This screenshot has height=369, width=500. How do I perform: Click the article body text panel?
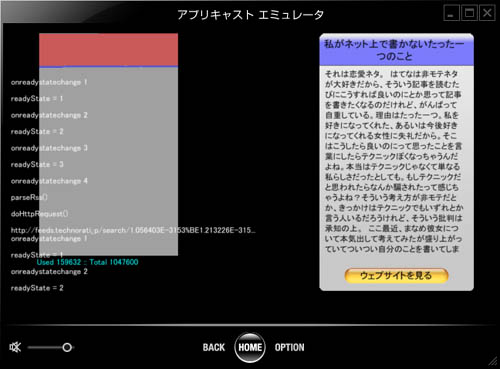394,162
